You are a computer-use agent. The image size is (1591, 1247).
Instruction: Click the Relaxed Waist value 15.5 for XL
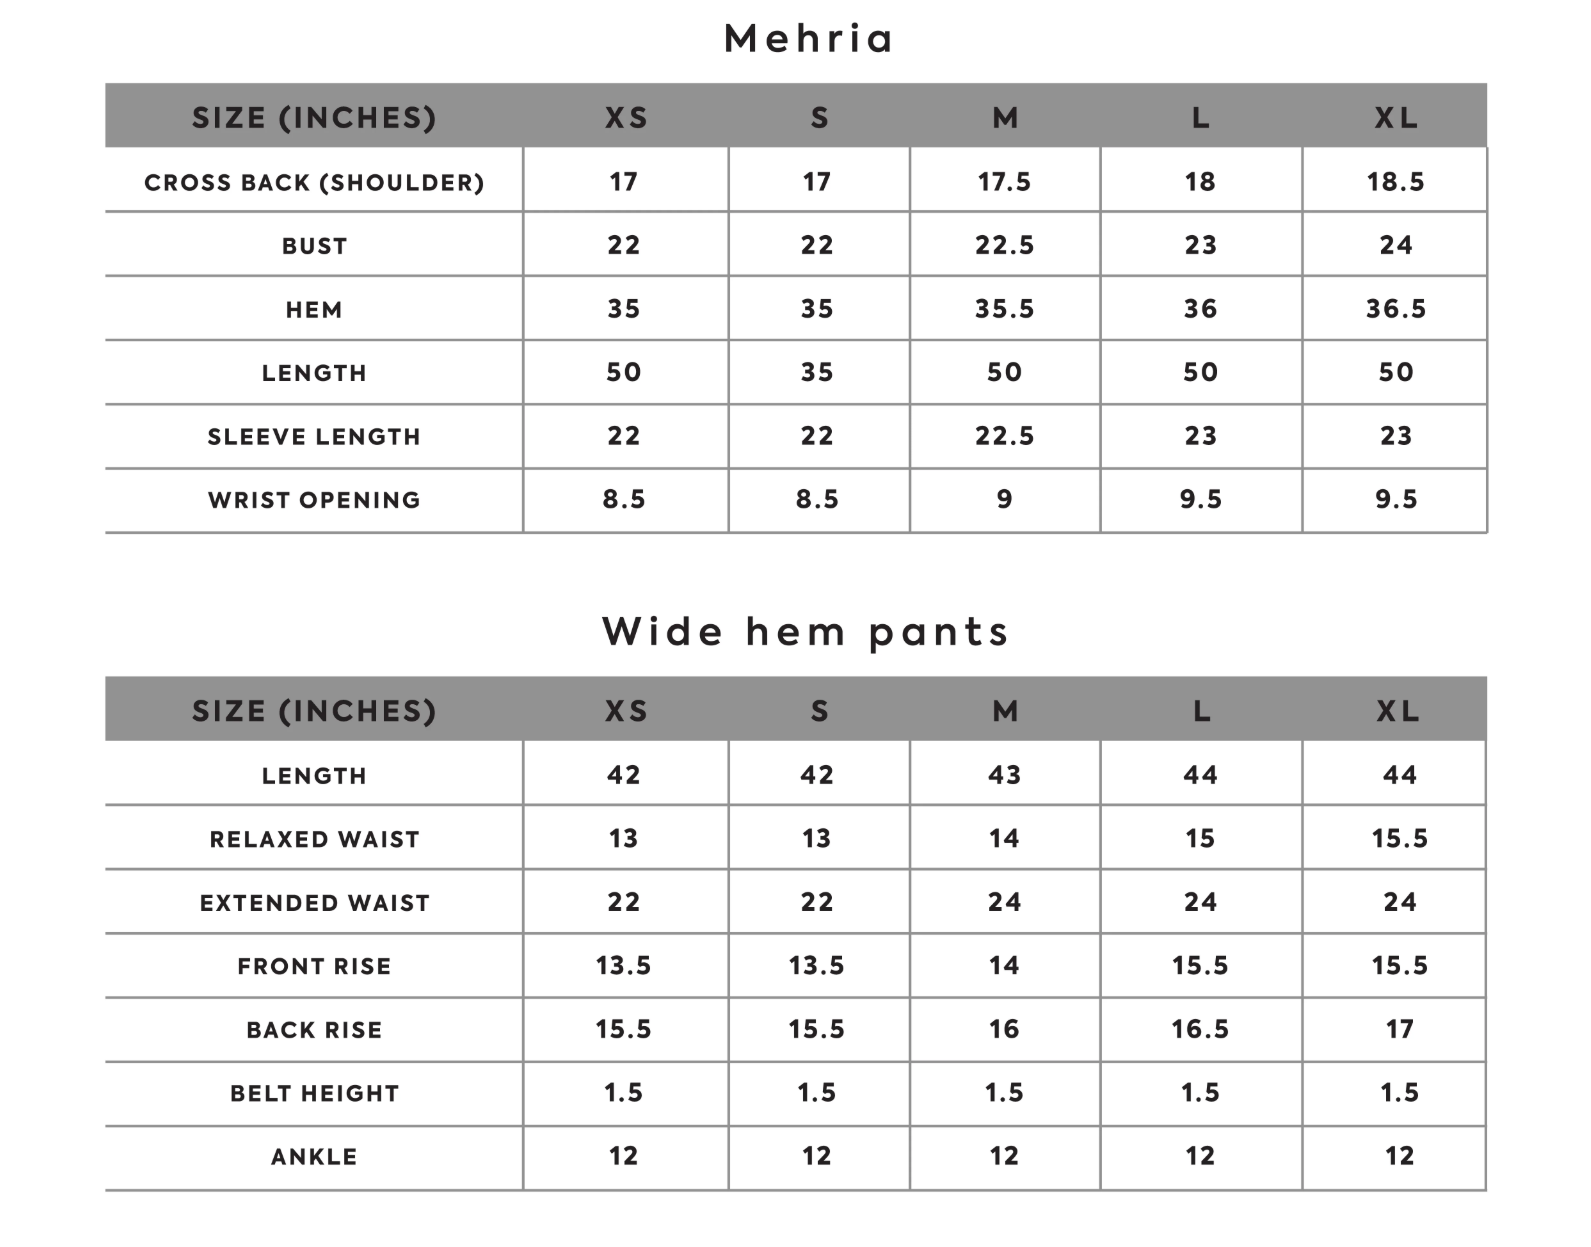pos(1399,839)
